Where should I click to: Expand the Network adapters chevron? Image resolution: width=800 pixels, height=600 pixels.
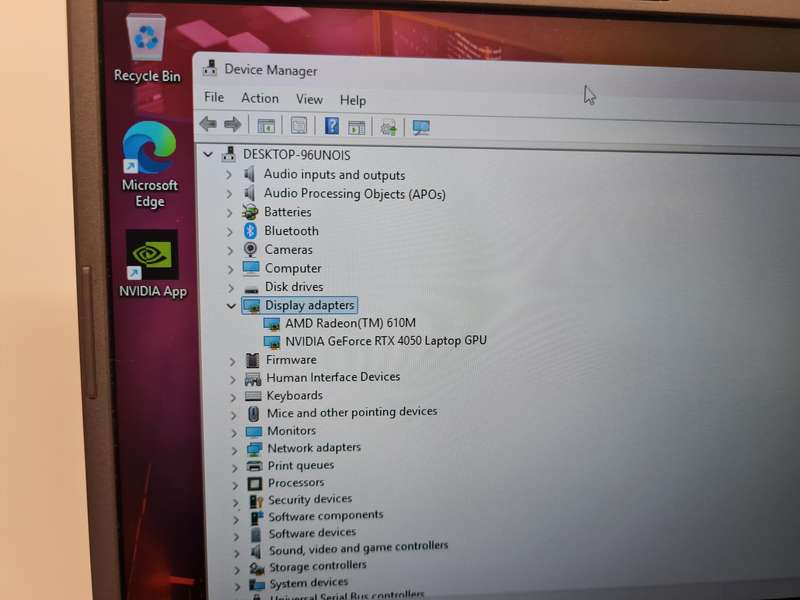click(x=234, y=451)
